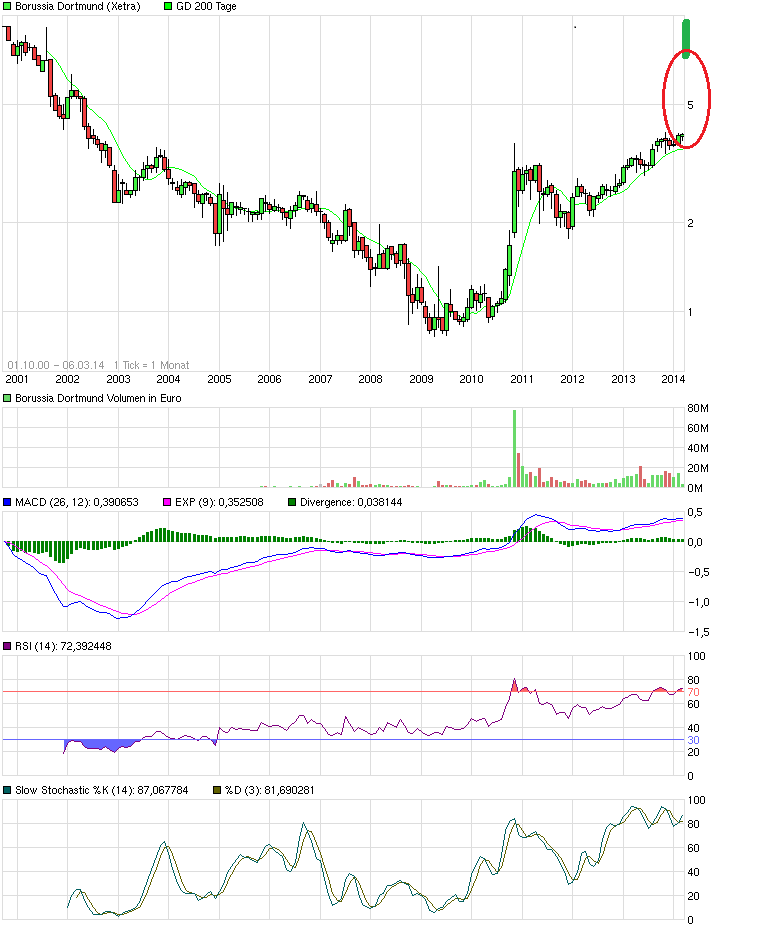The height and width of the screenshot is (928, 761).
Task: Click 'Borussia Dortmund Volumen in Euro' label
Action: tap(98, 398)
